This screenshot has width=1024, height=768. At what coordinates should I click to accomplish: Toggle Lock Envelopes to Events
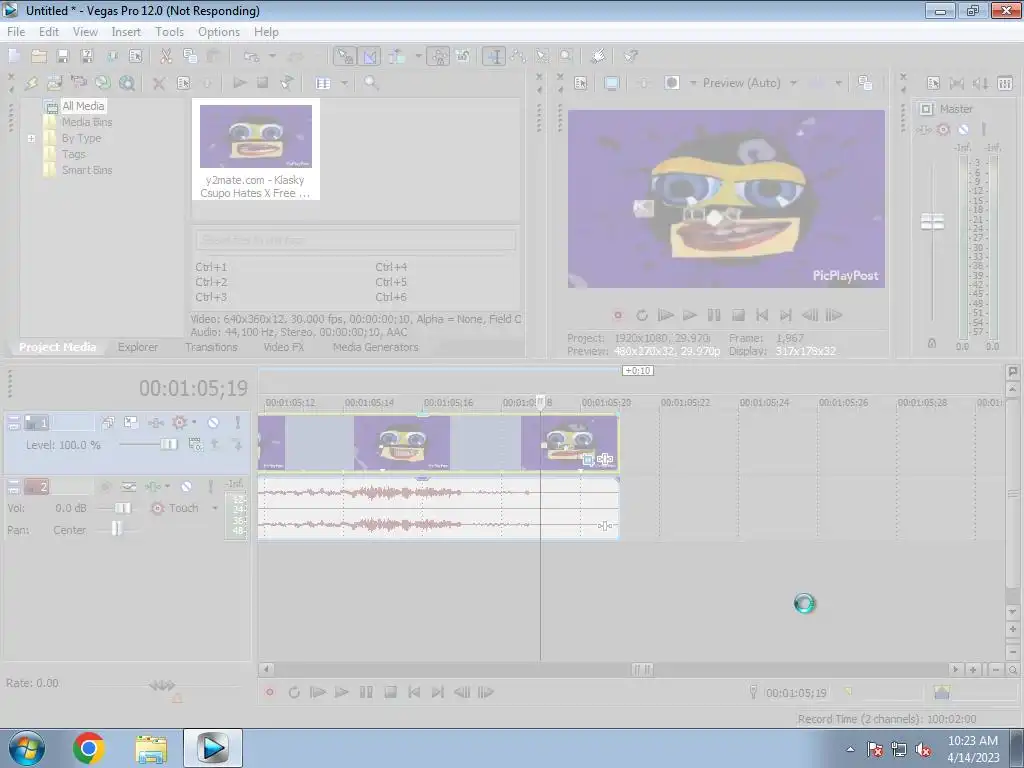438,56
